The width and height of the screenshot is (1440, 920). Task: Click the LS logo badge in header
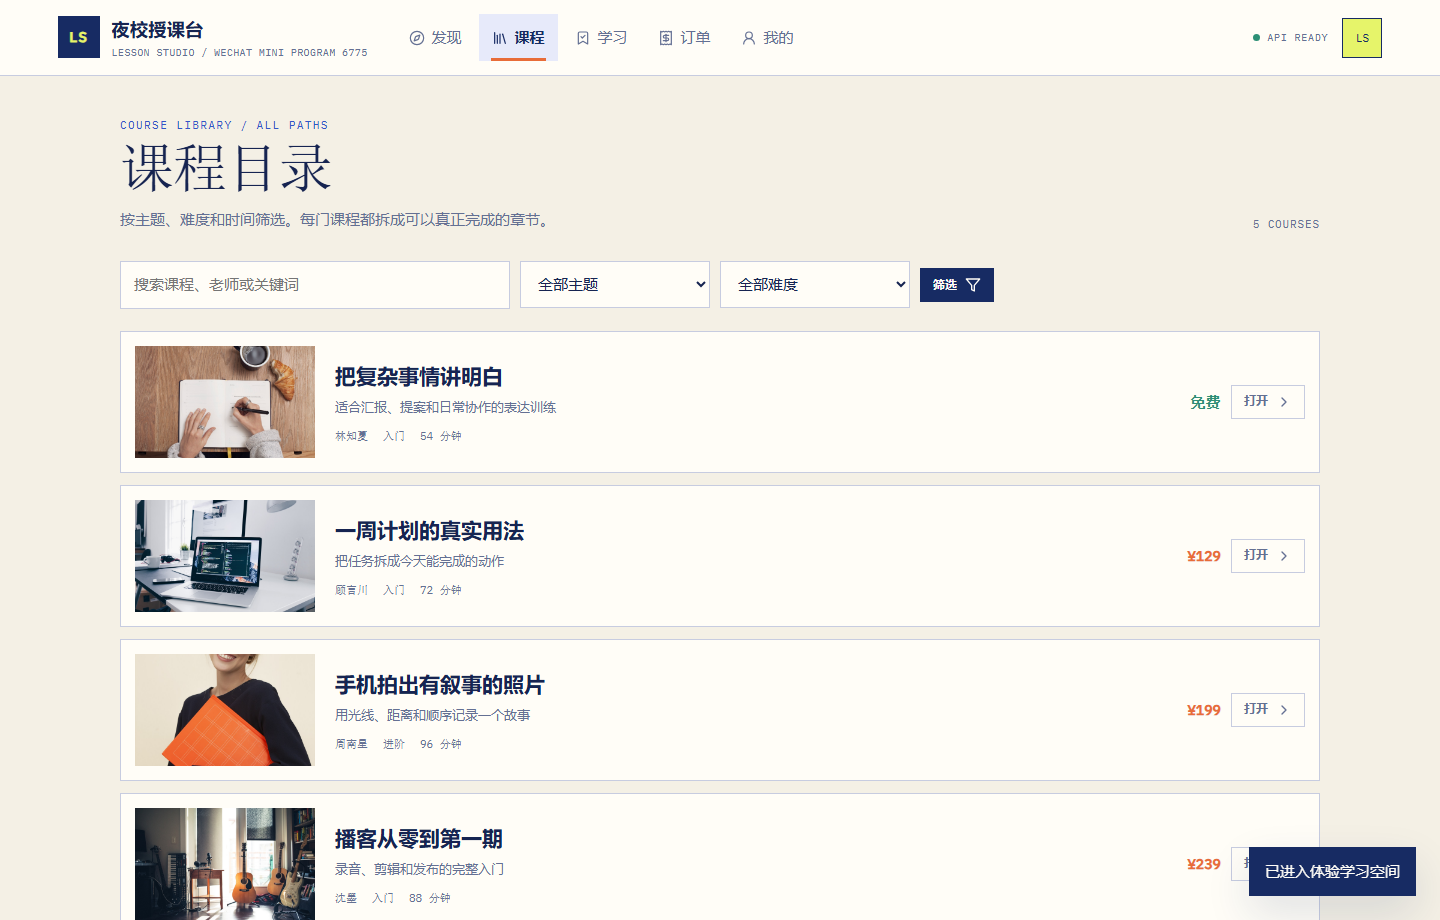coord(79,37)
